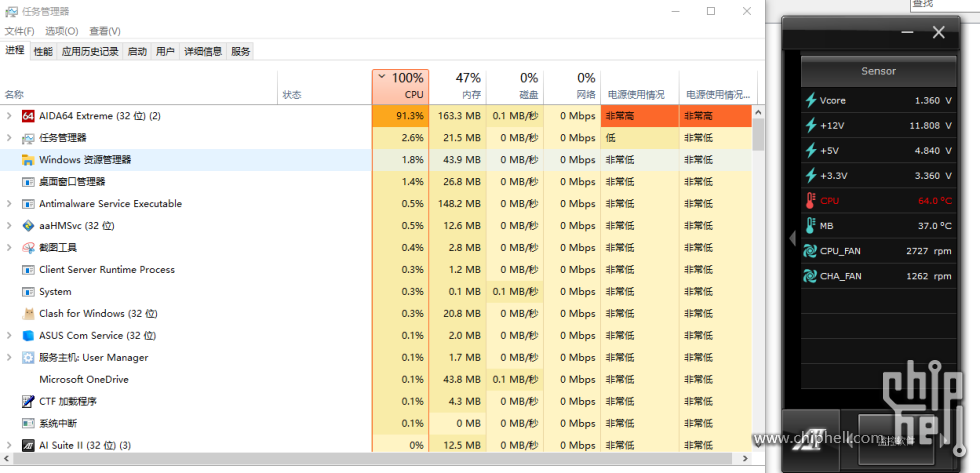The height and width of the screenshot is (473, 980).
Task: Click the 截图工具 scissors icon
Action: [x=28, y=248]
